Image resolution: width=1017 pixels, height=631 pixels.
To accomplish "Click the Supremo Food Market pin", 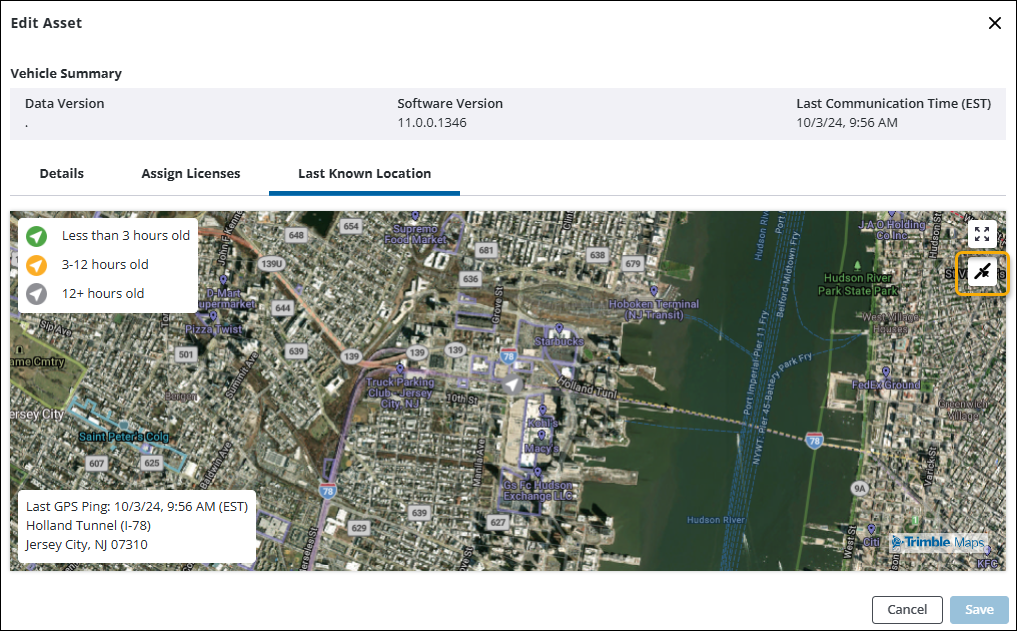I will pyautogui.click(x=414, y=215).
